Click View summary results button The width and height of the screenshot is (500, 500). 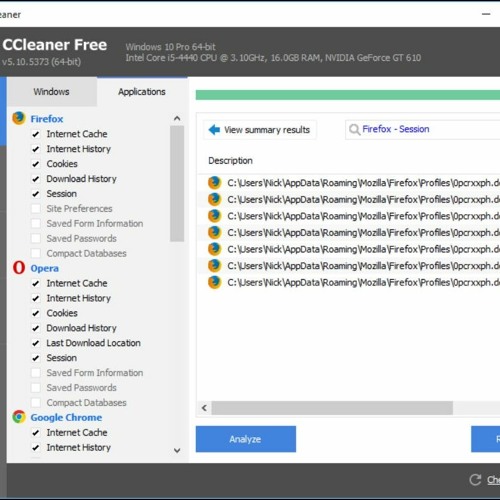260,130
